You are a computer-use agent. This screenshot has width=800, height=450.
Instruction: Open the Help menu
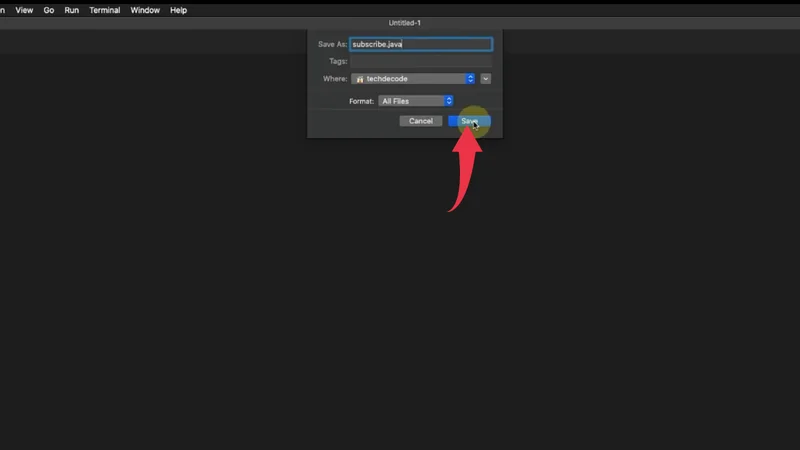[179, 10]
